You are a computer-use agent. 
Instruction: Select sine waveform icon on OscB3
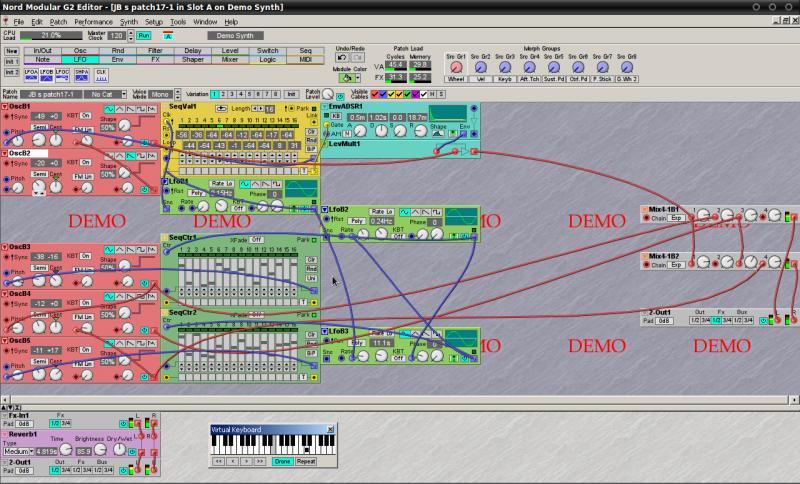tap(109, 249)
